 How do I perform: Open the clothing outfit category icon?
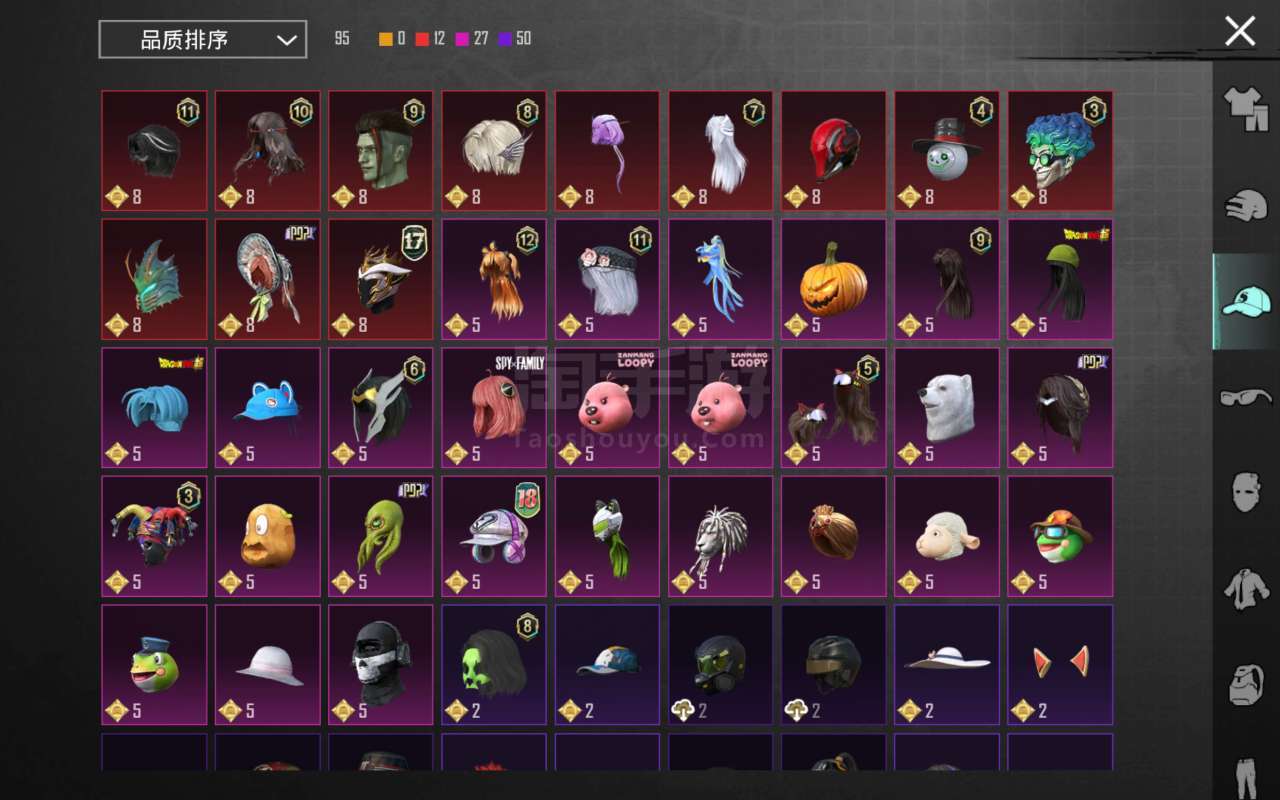[x=1246, y=108]
